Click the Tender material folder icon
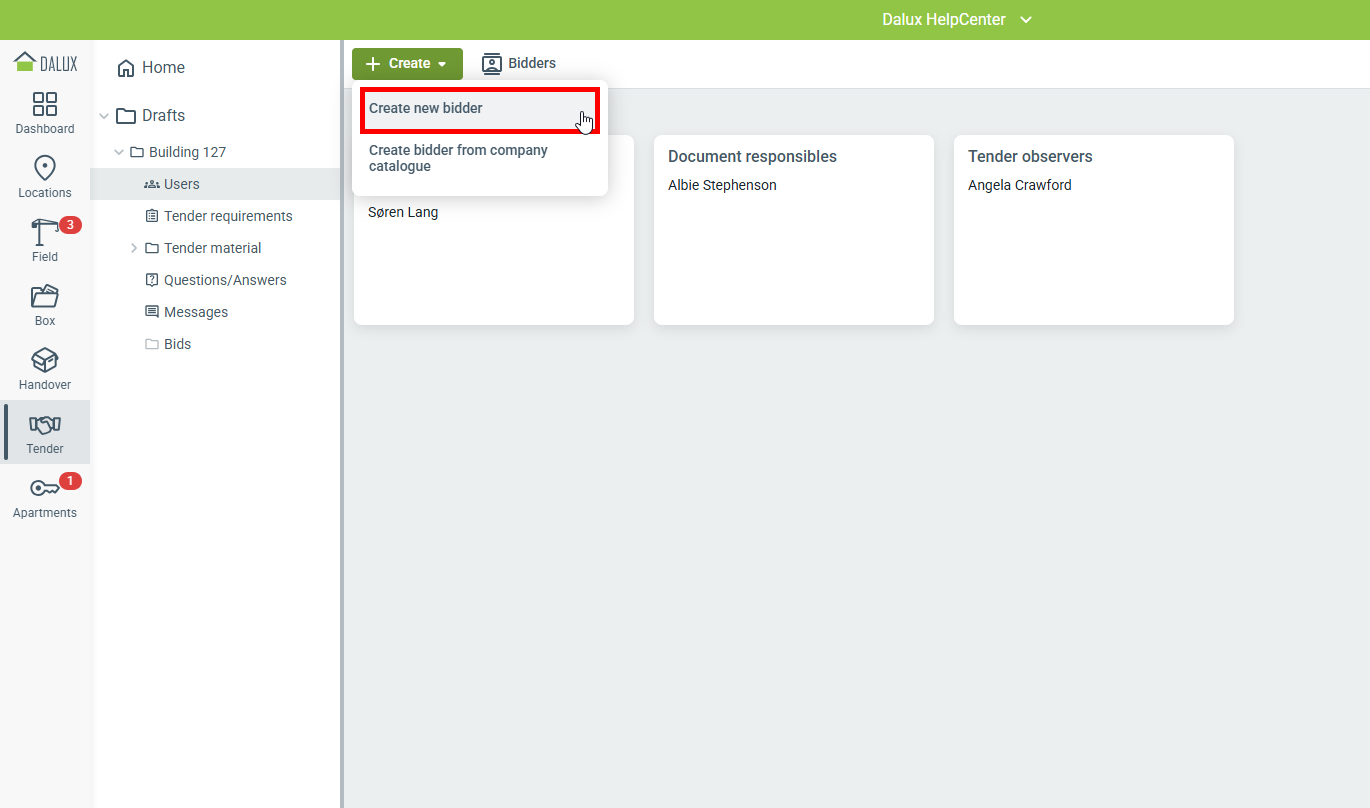This screenshot has height=808, width=1370. [x=152, y=248]
